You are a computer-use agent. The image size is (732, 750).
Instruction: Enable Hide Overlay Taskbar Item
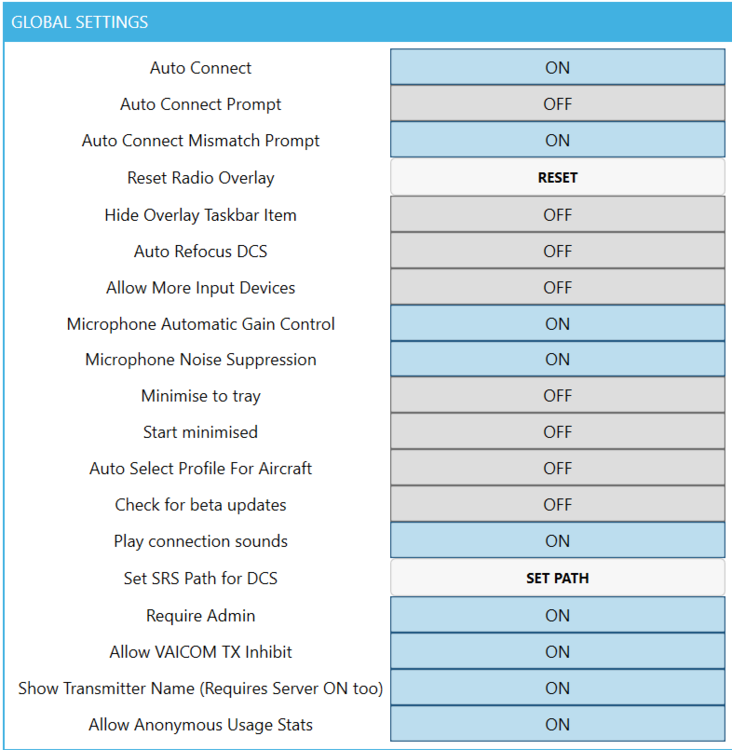557,215
